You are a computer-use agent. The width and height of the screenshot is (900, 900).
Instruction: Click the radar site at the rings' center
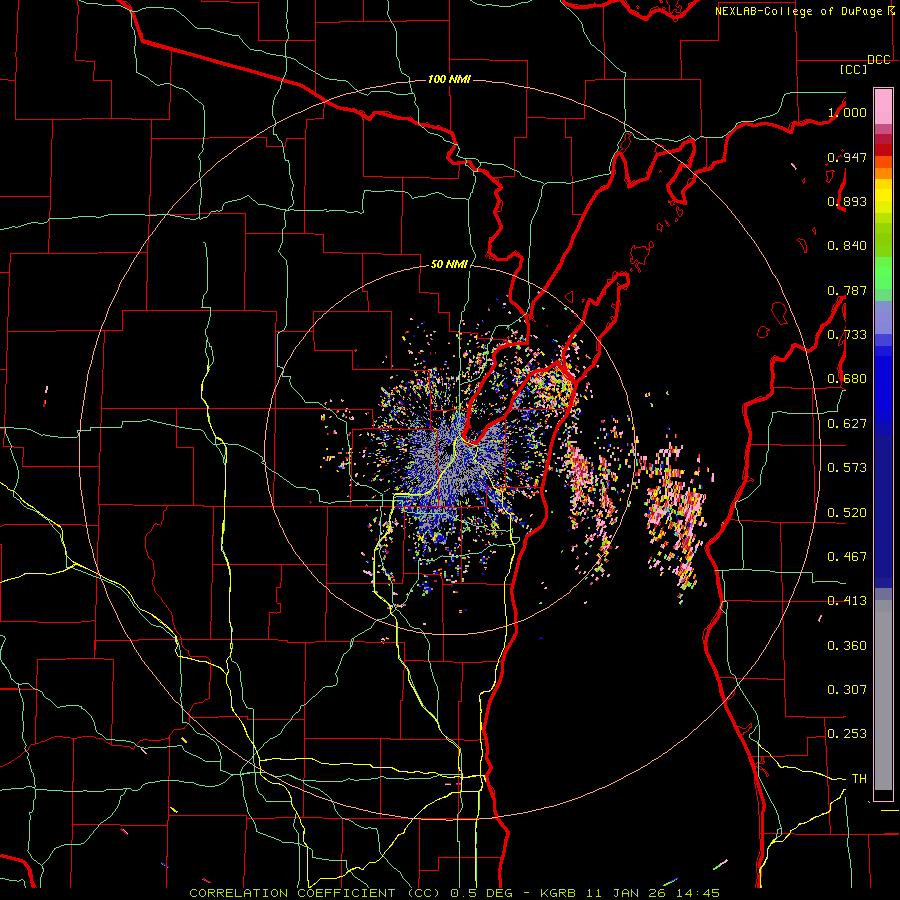pos(449,451)
